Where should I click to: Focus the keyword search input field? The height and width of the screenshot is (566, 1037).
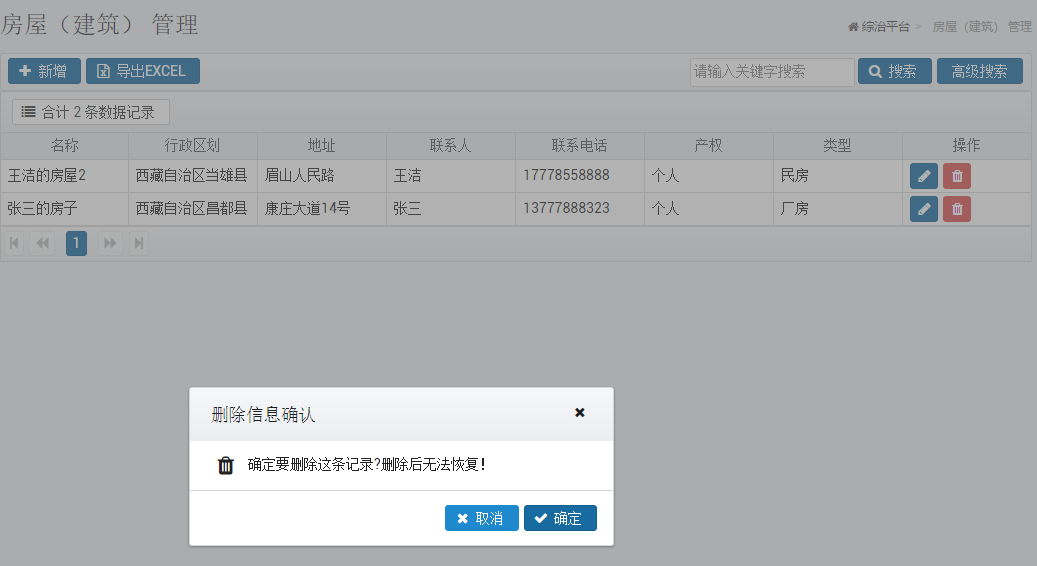tap(772, 71)
